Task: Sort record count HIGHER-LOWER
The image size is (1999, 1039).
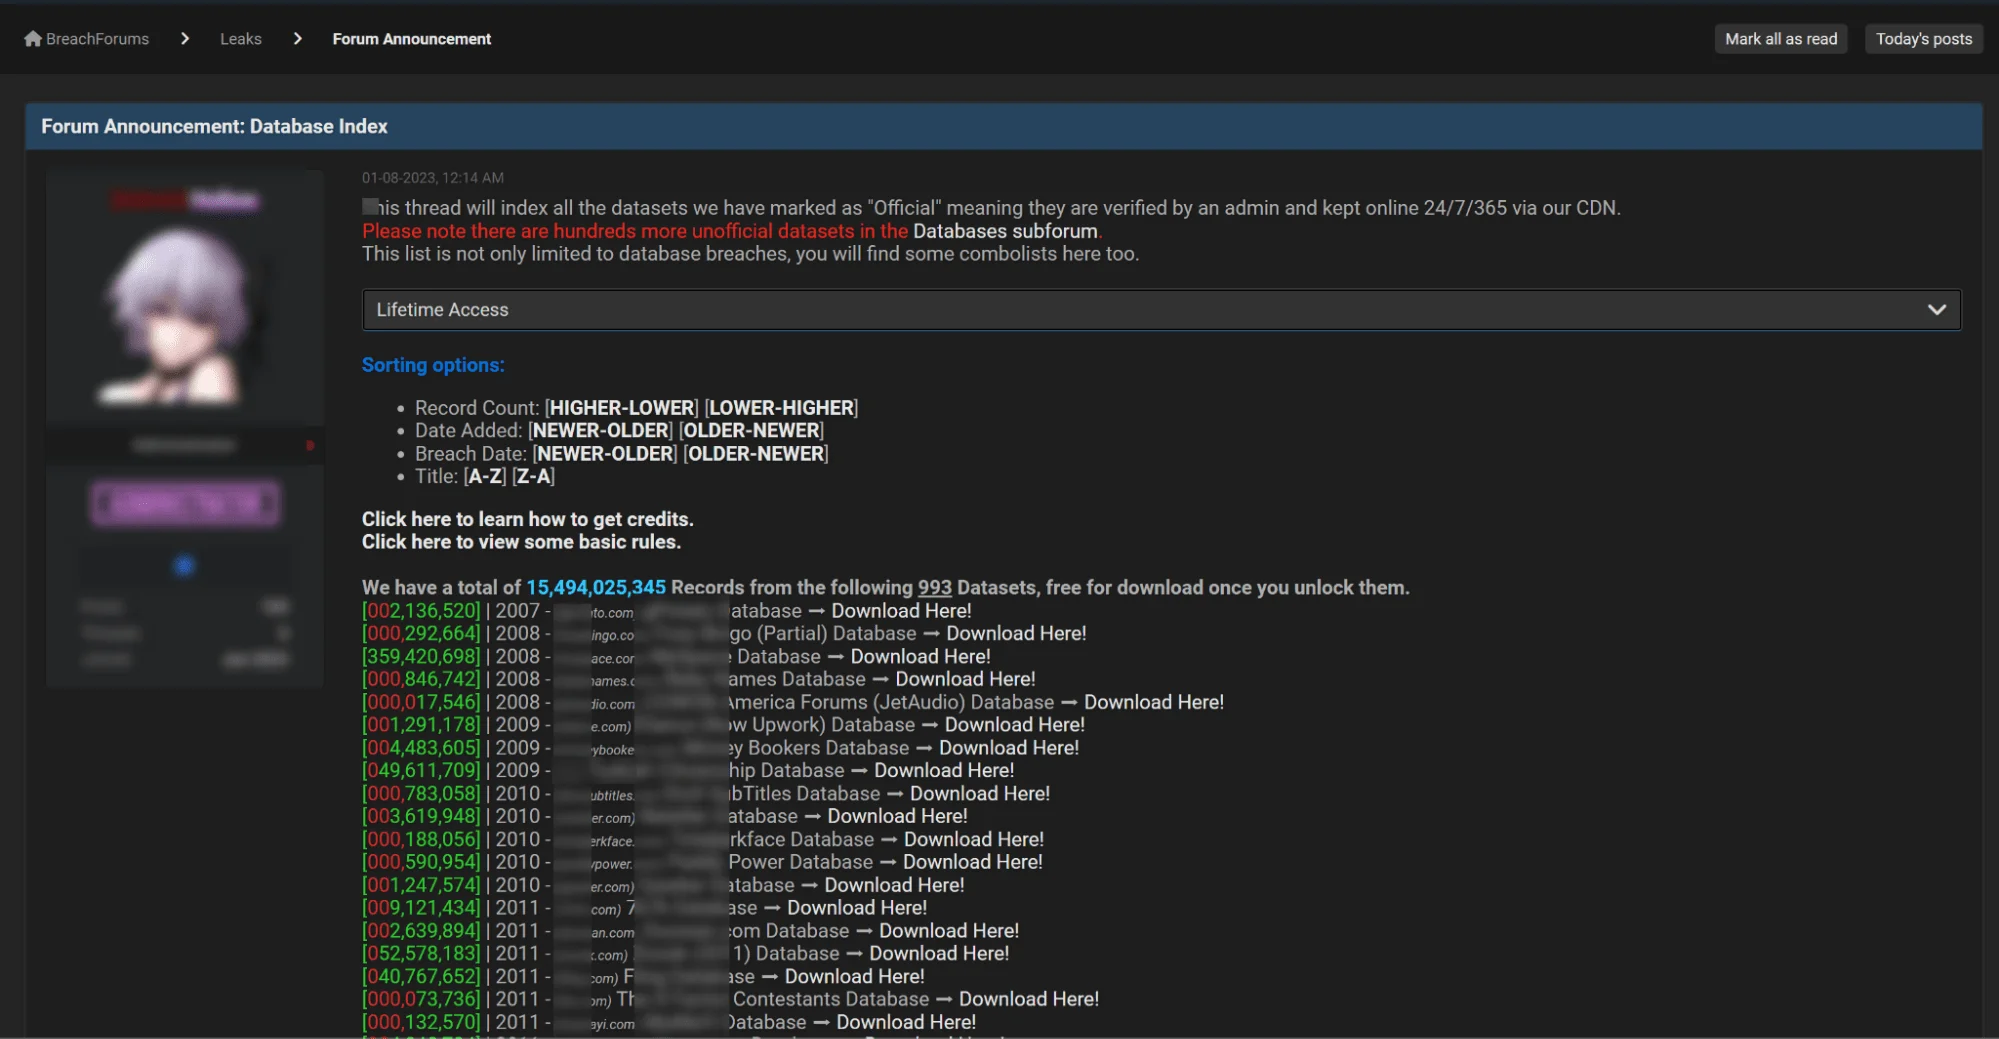Action: pyautogui.click(x=622, y=408)
